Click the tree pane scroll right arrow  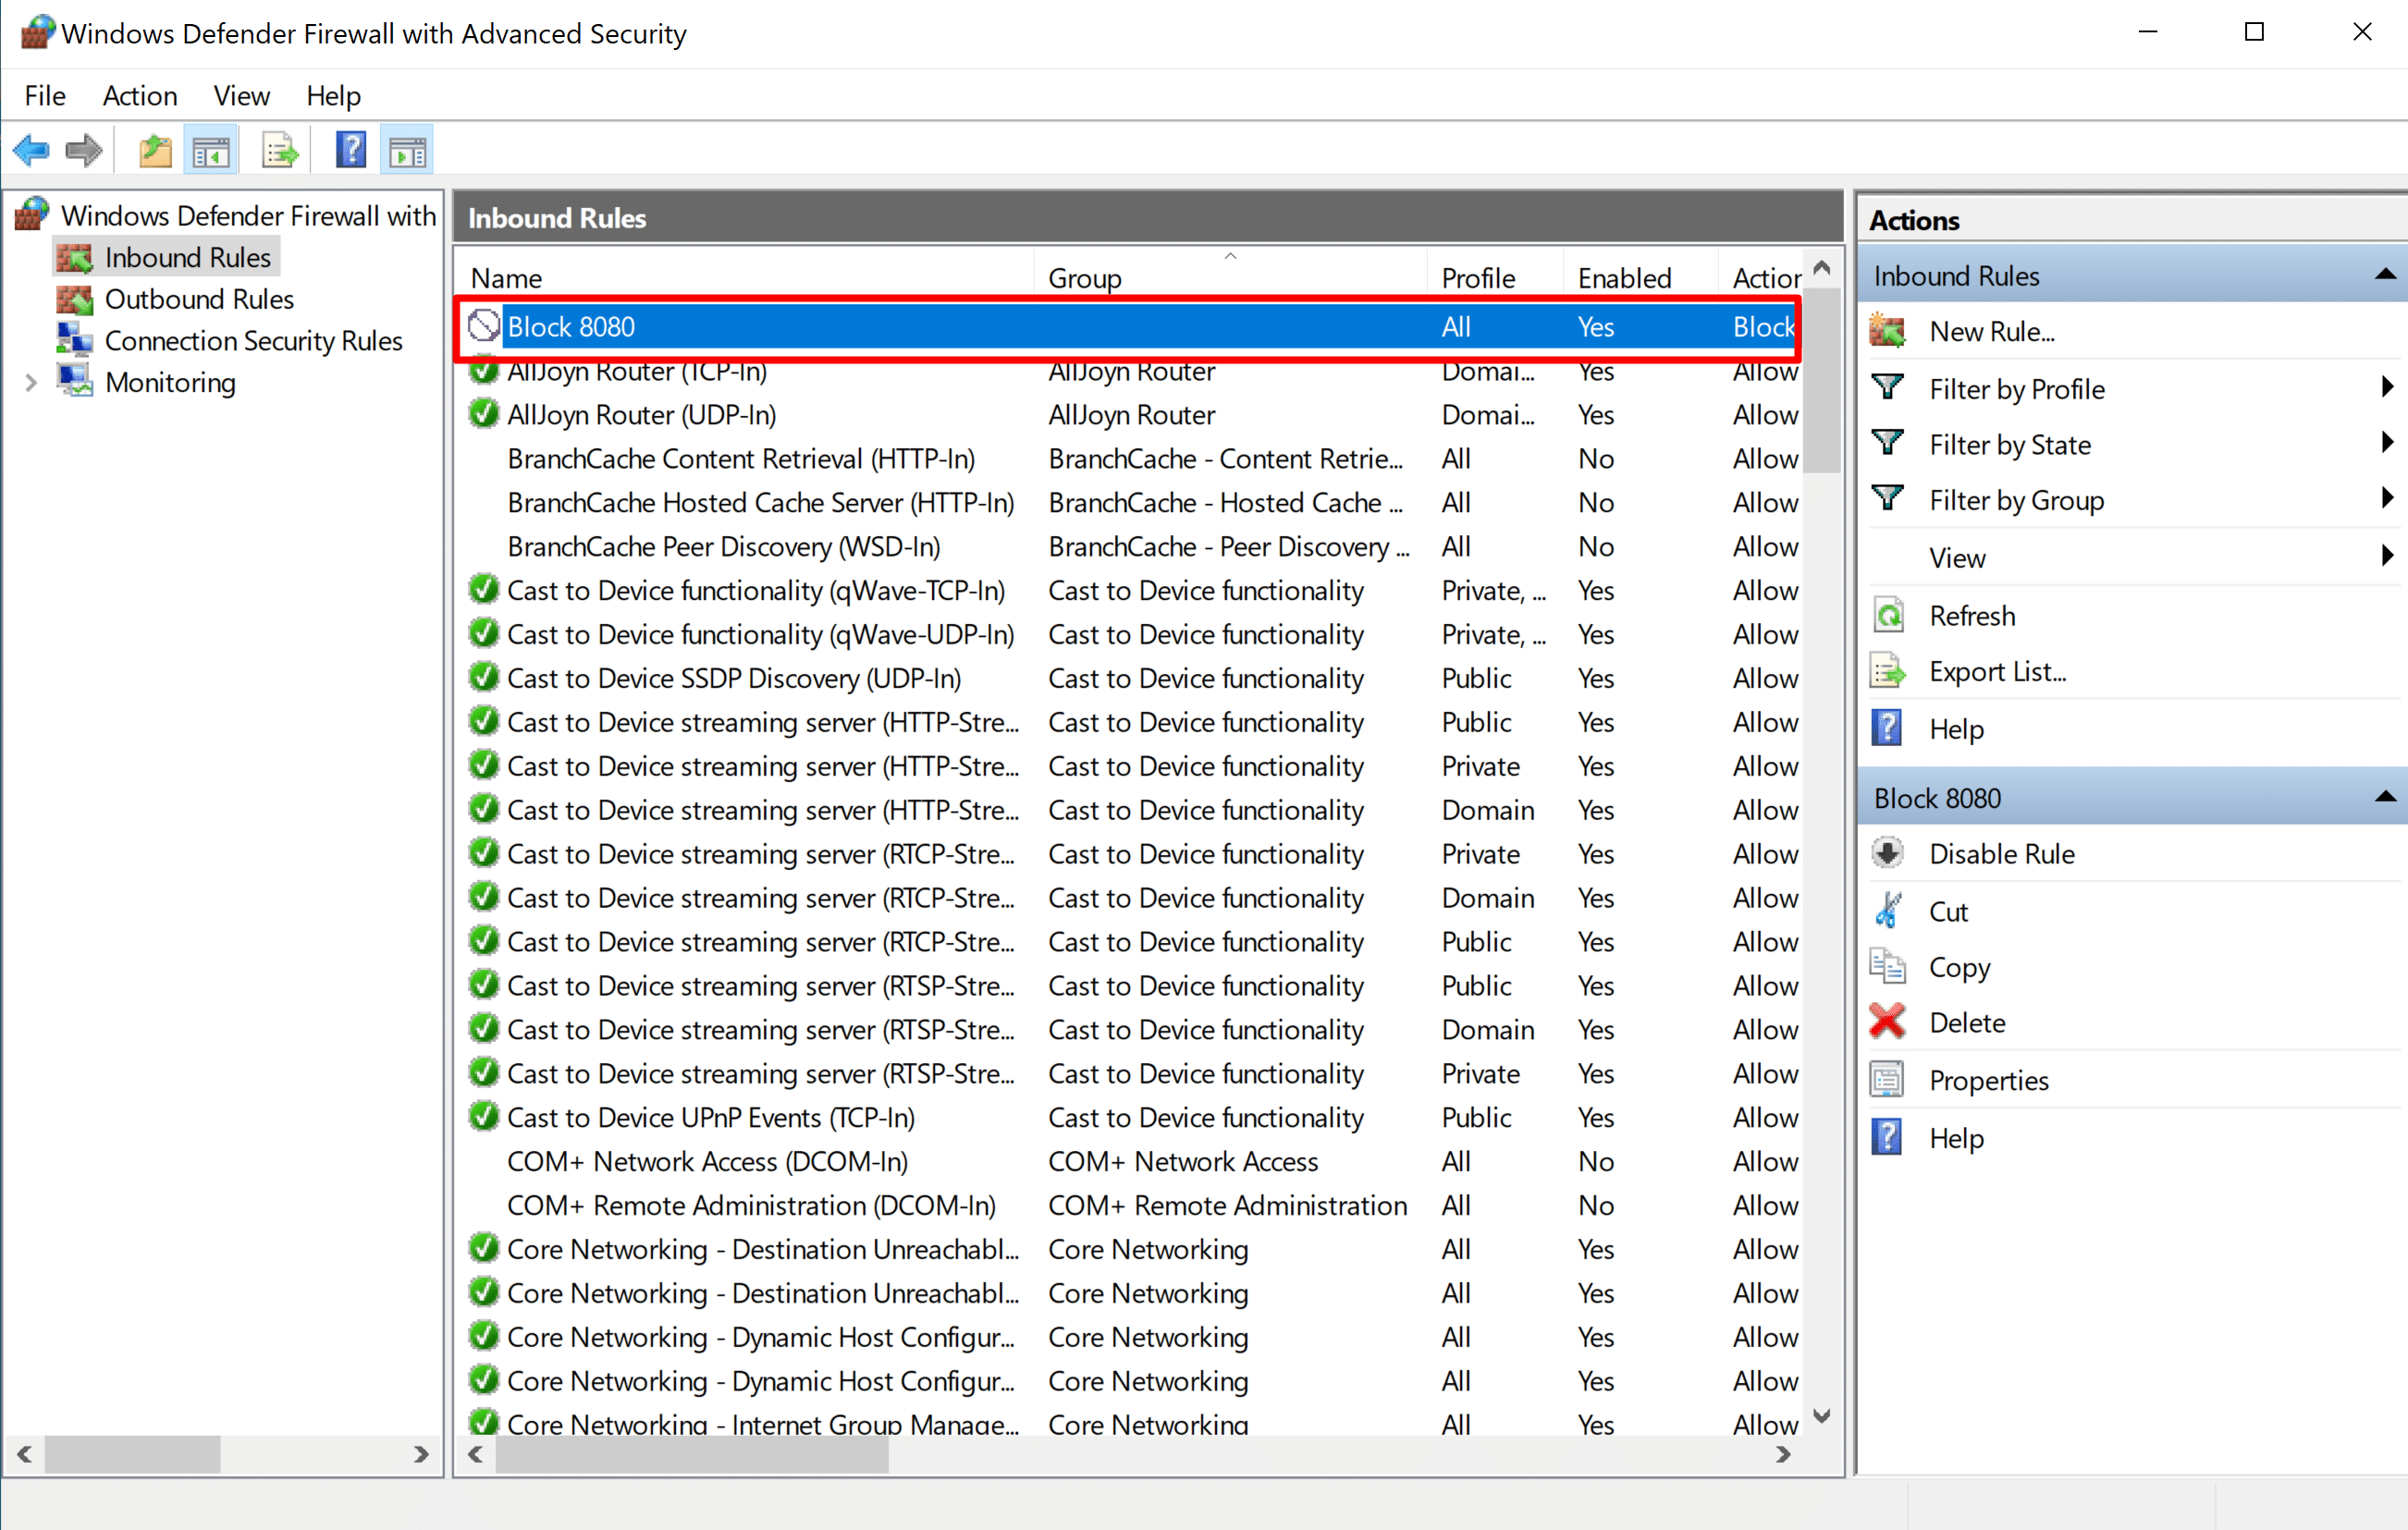421,1453
